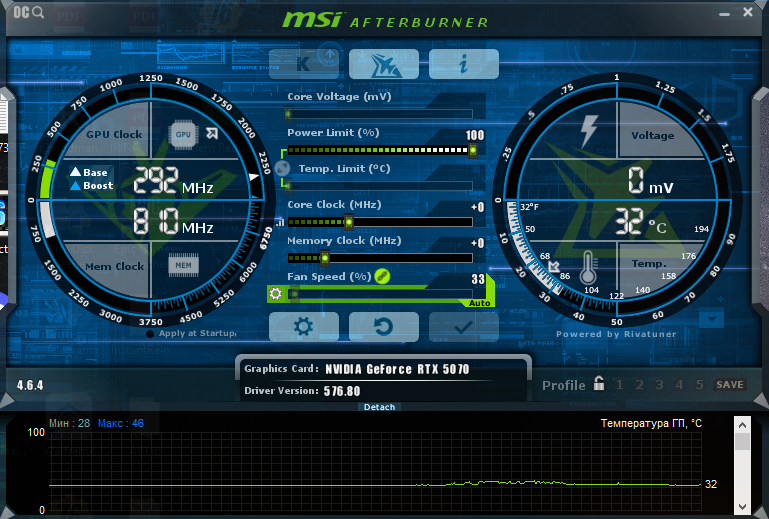Click the monitor graph scroll up arrow
769x519 pixels.
pos(742,425)
